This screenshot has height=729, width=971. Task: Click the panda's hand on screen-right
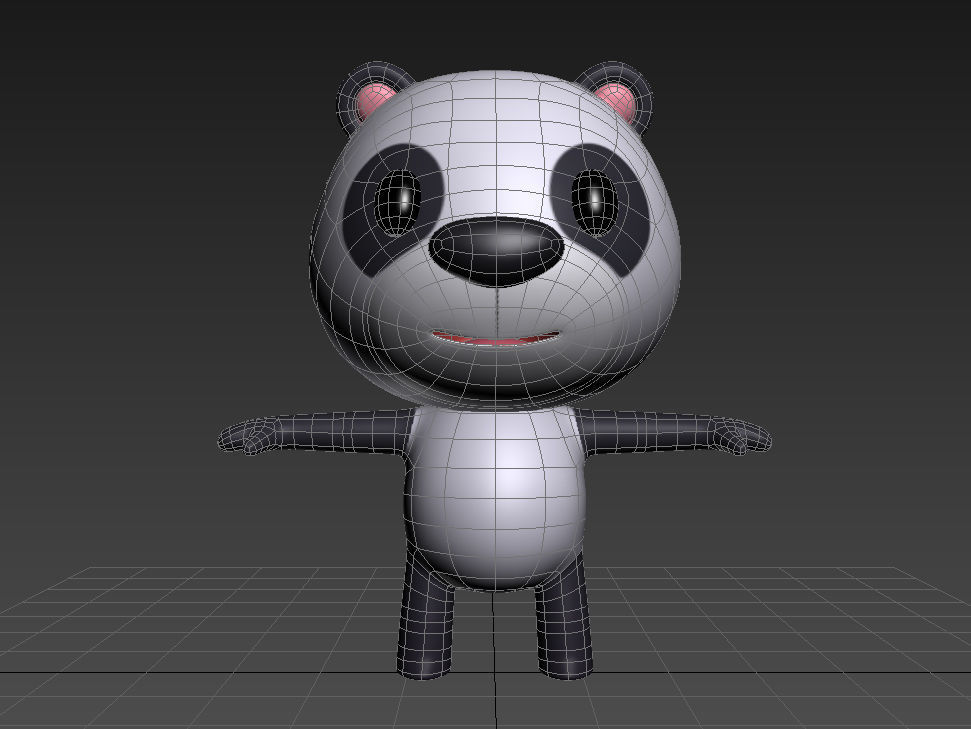741,435
